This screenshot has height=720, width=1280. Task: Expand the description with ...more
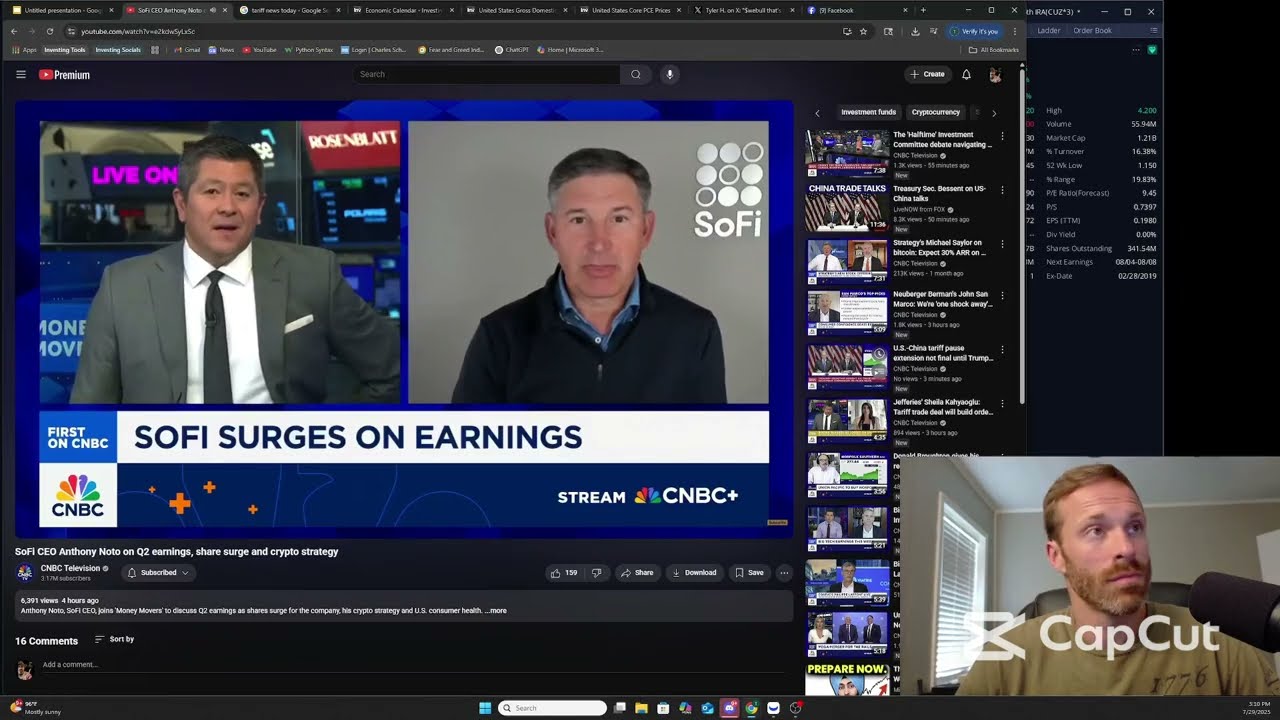(x=496, y=610)
